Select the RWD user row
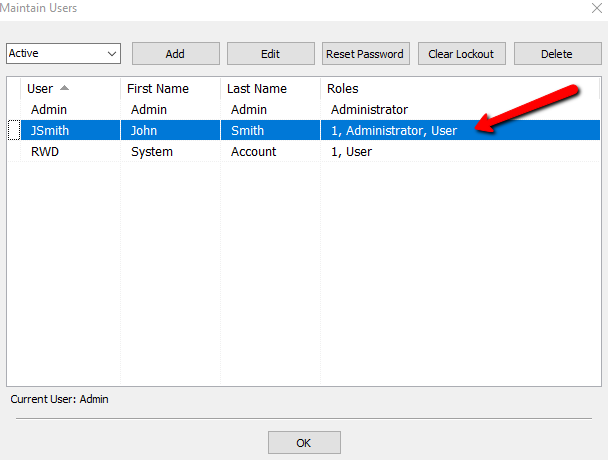The width and height of the screenshot is (608, 460). pos(304,151)
